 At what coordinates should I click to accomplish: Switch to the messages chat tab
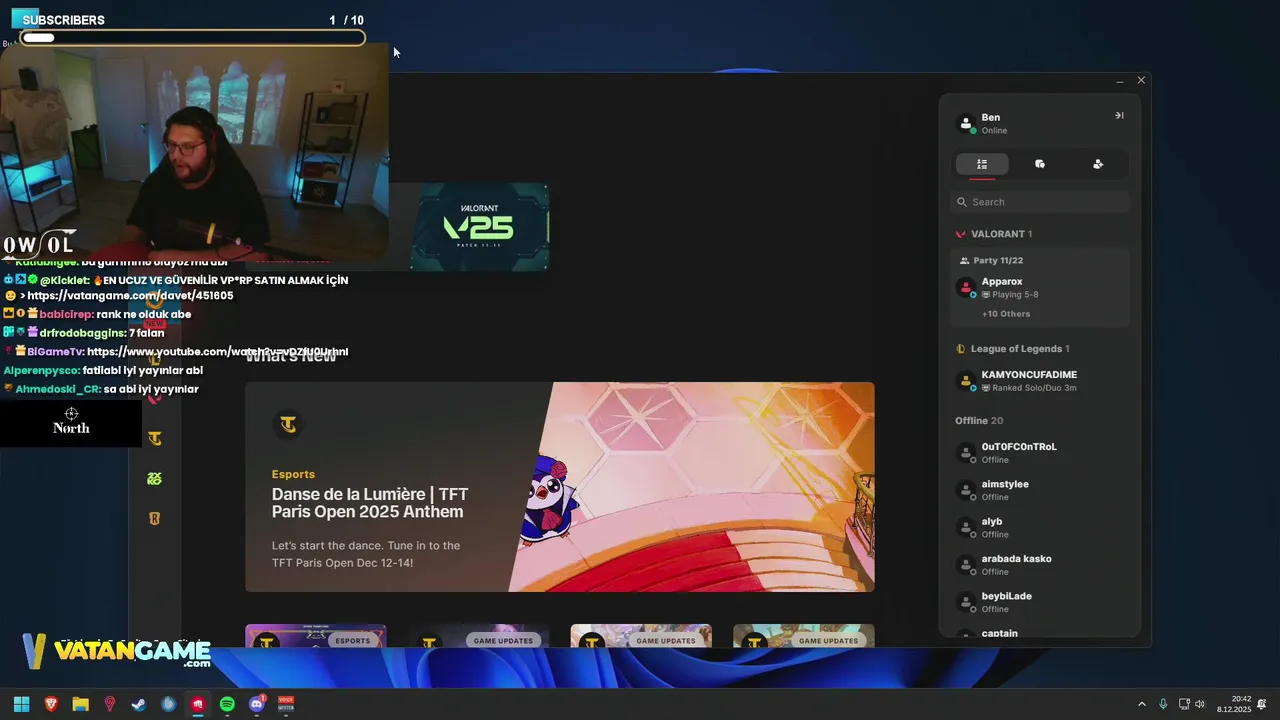1040,164
